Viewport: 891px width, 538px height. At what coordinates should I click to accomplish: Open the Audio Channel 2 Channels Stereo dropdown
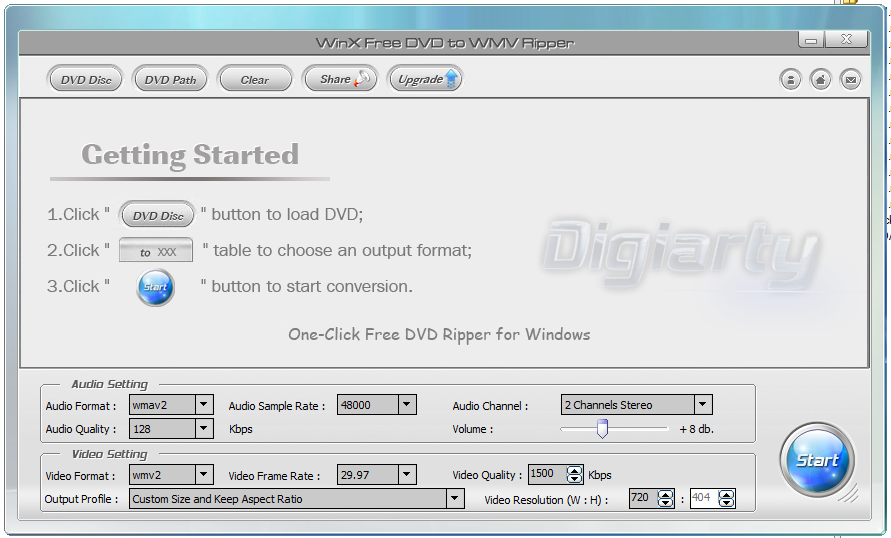pos(703,404)
